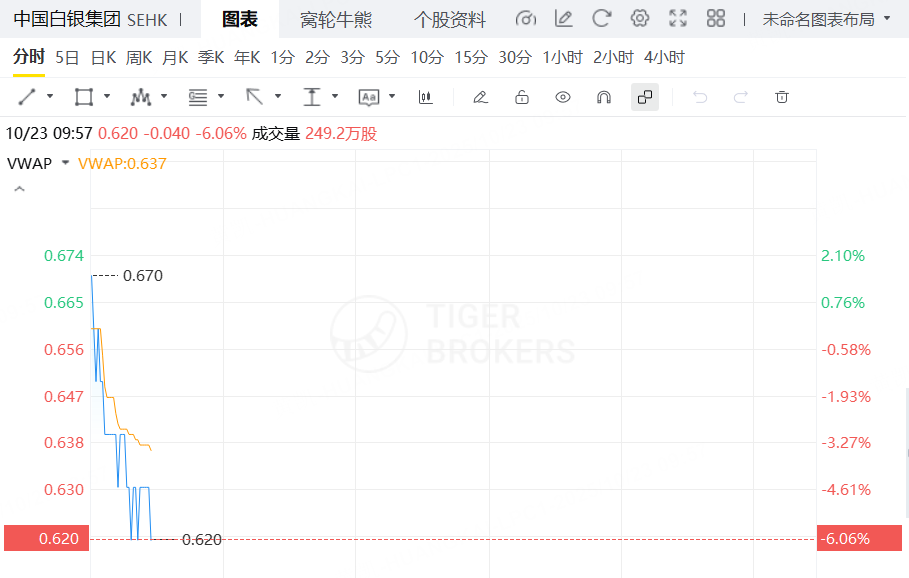Open the 未命名图表布局 layout dropdown
The width and height of the screenshot is (909, 578).
point(826,19)
